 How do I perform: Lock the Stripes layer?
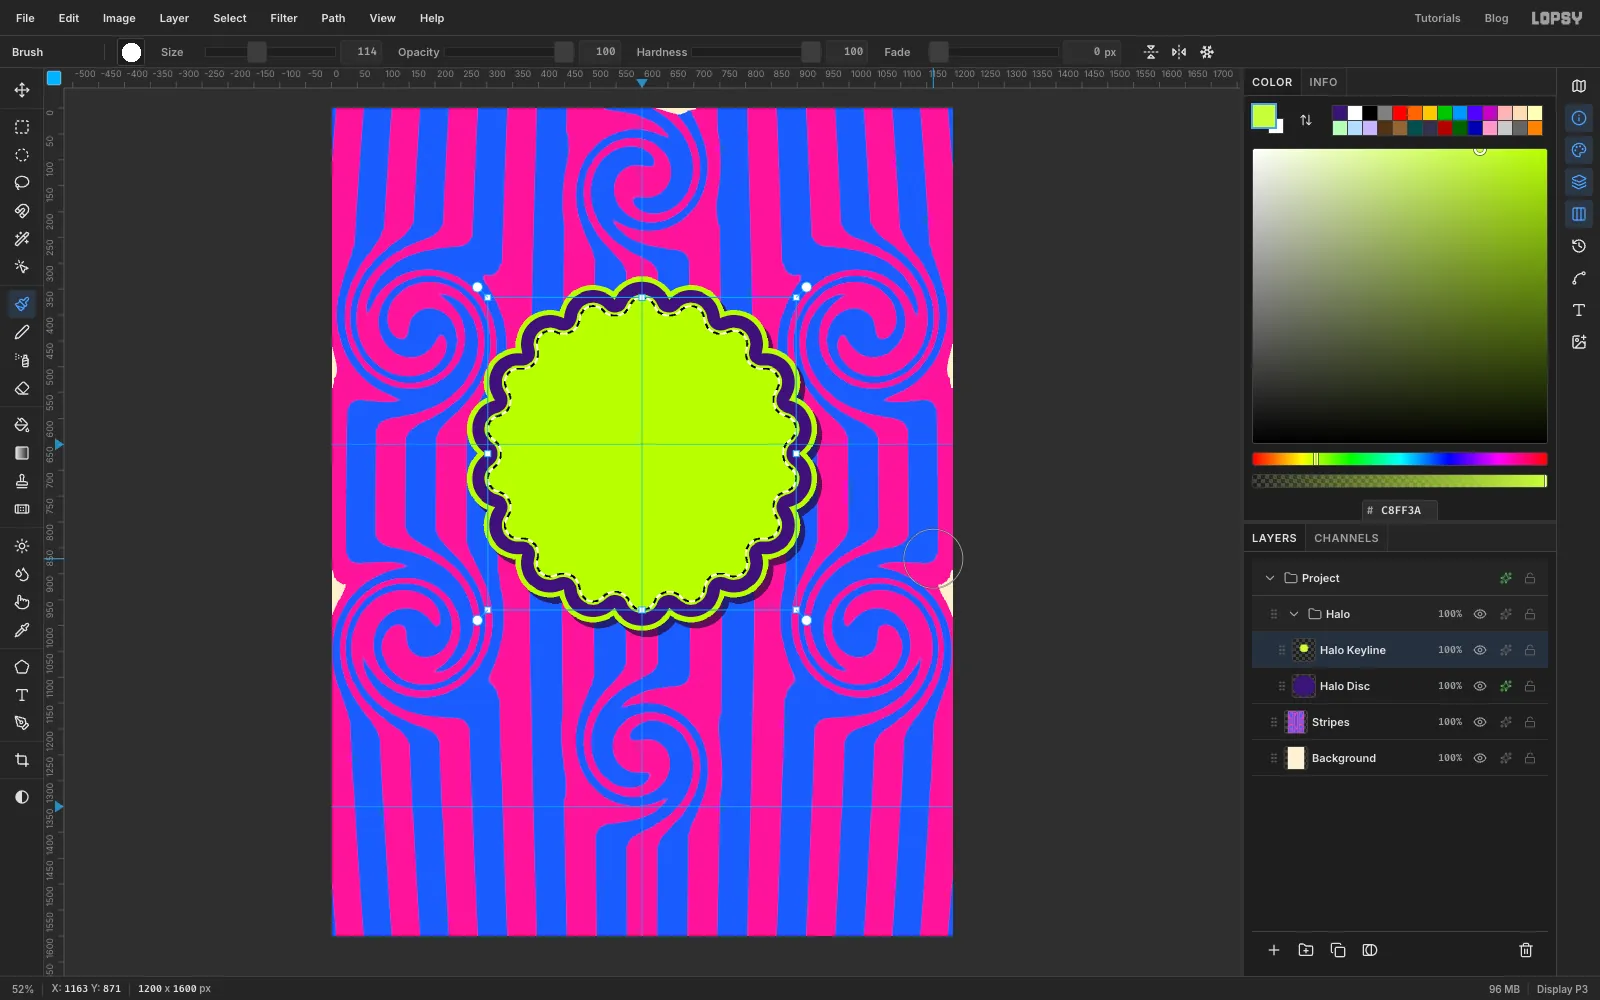pos(1530,722)
